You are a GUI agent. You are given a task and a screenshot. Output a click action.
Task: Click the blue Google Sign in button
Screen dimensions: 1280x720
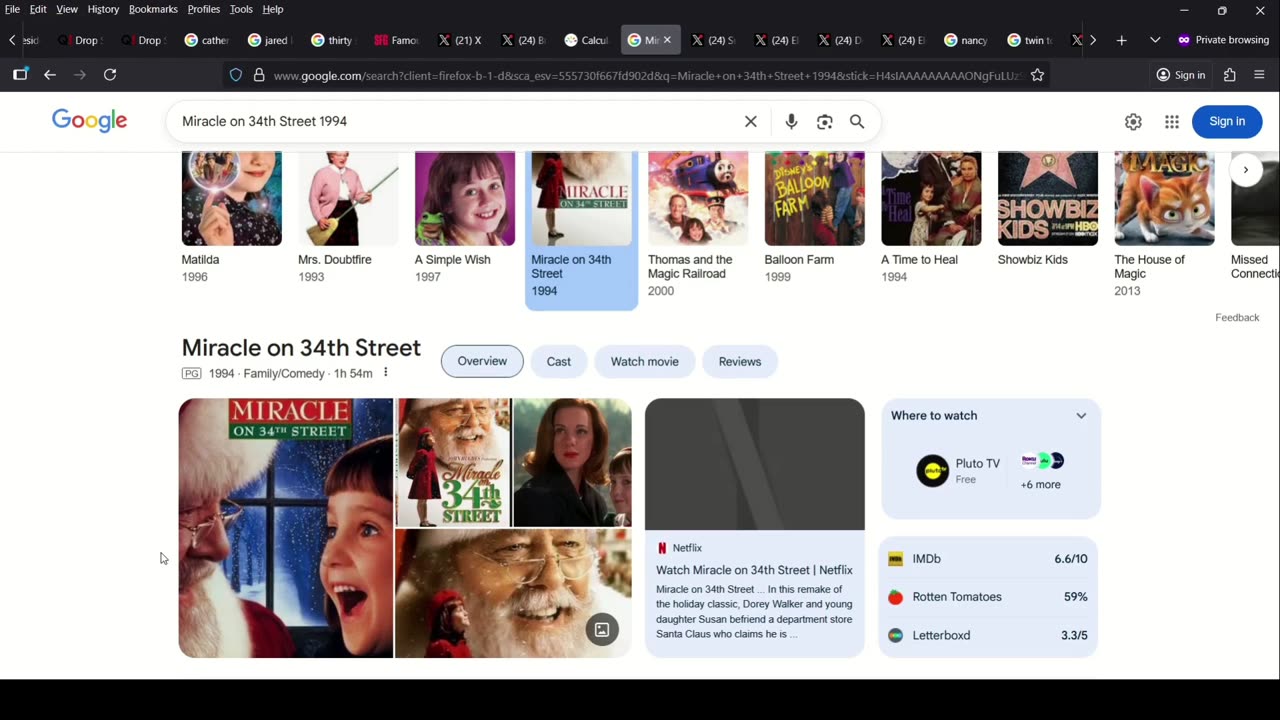click(1227, 121)
